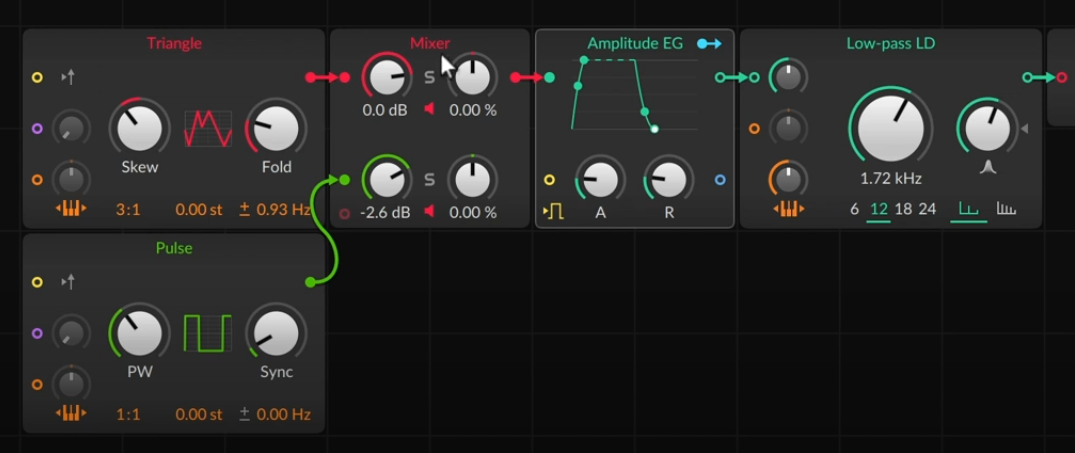The width and height of the screenshot is (1075, 453).
Task: Click the gate input icon in Amplitude EG
Action: tap(553, 211)
